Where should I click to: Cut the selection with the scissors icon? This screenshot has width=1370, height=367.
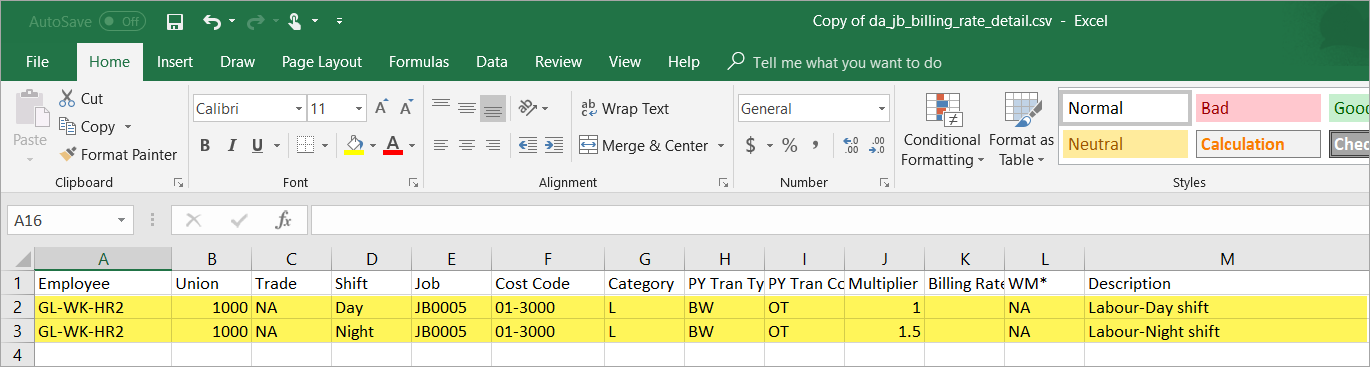coord(68,98)
